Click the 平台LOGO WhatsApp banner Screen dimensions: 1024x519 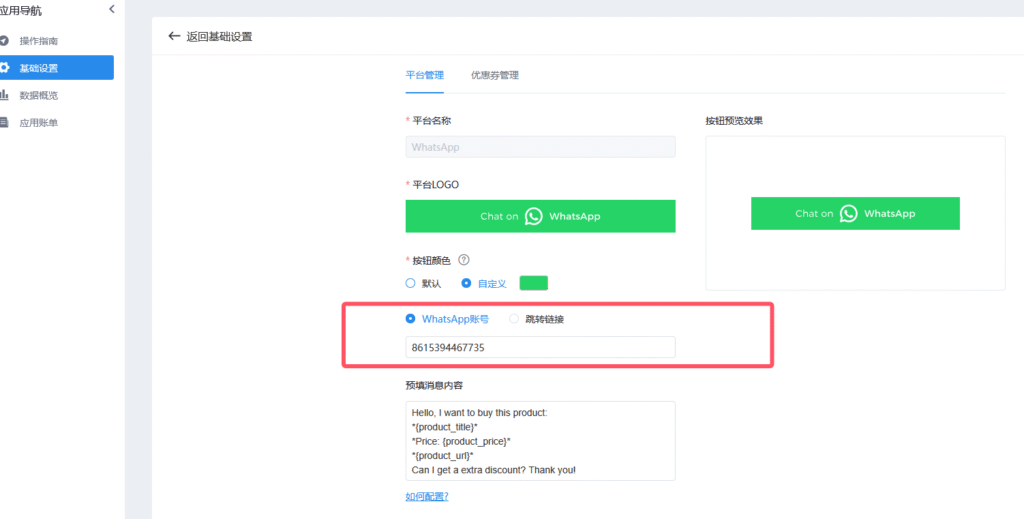[x=540, y=216]
